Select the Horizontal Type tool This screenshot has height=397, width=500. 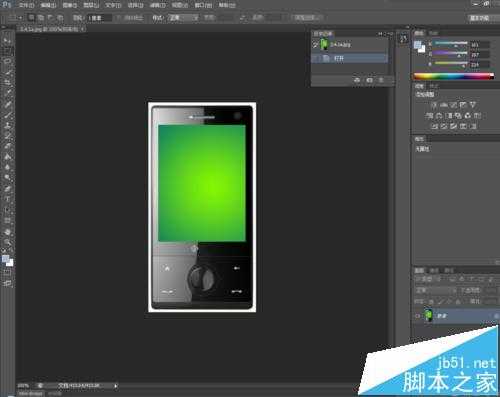coord(7,199)
